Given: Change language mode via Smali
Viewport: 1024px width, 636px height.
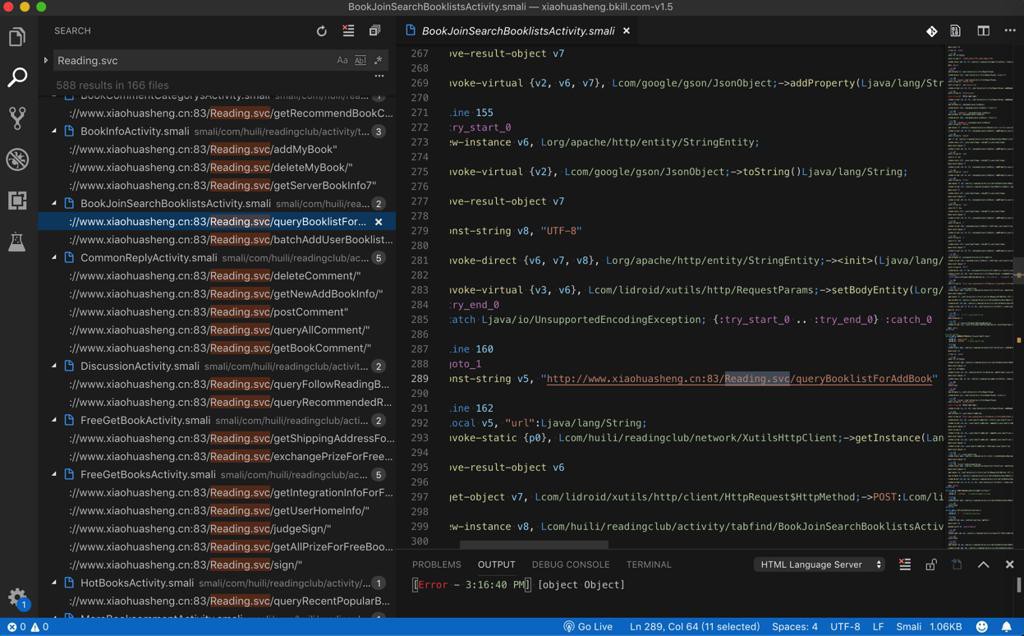Looking at the screenshot, I should pyautogui.click(x=908, y=627).
